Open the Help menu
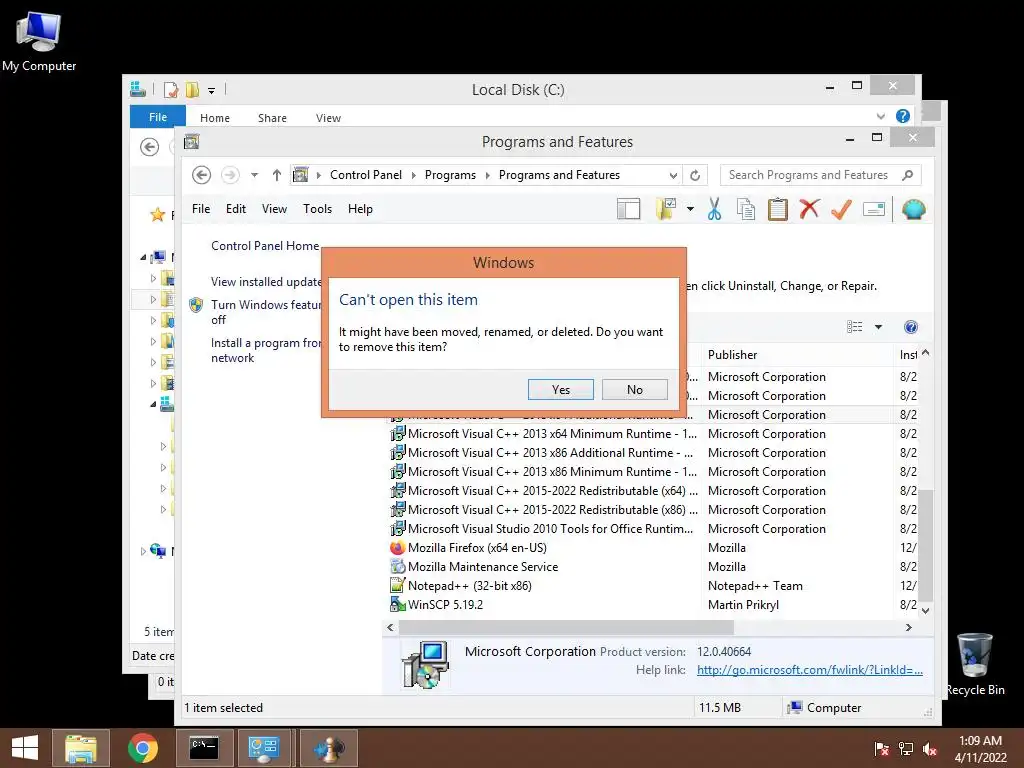The image size is (1024, 768). [x=360, y=209]
